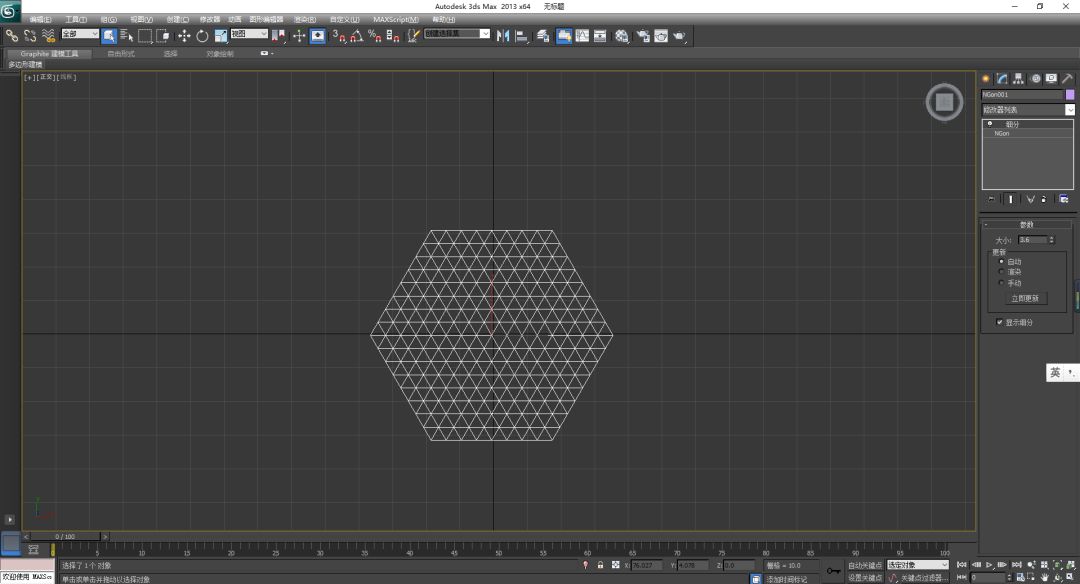Open the MAXScript menu
1080x584 pixels.
tap(396, 19)
